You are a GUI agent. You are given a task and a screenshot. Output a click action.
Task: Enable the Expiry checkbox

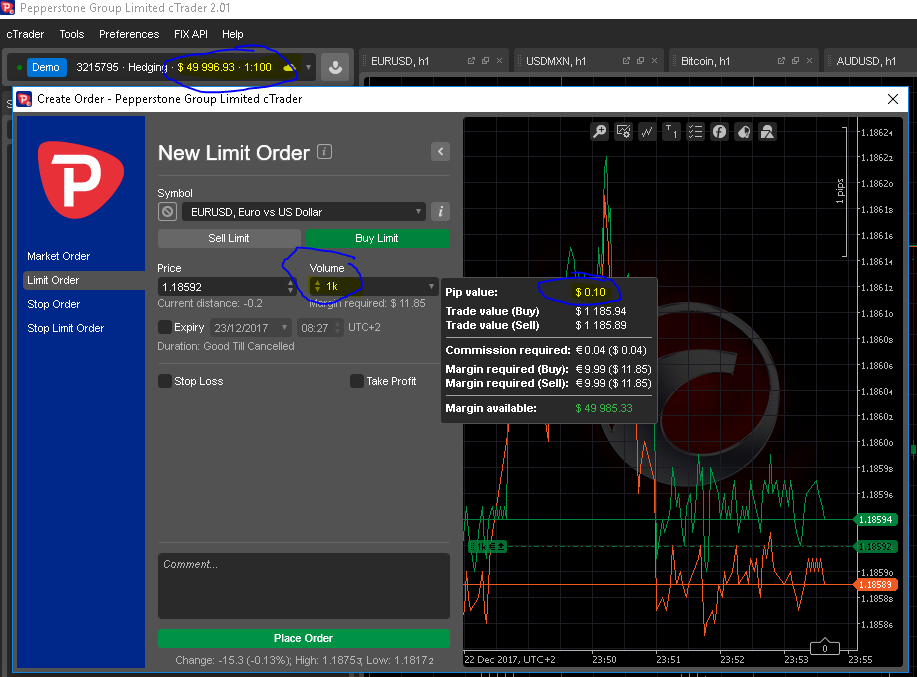click(x=165, y=327)
